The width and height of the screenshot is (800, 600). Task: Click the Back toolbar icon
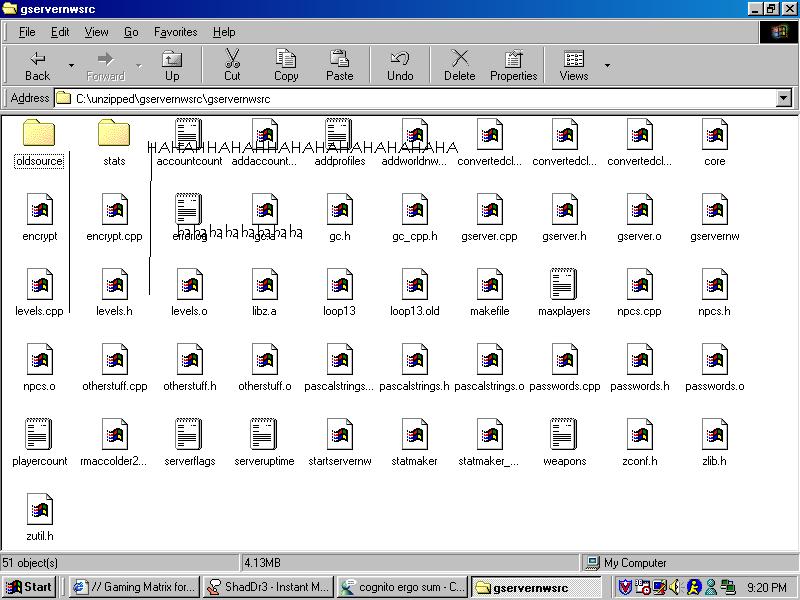click(37, 65)
